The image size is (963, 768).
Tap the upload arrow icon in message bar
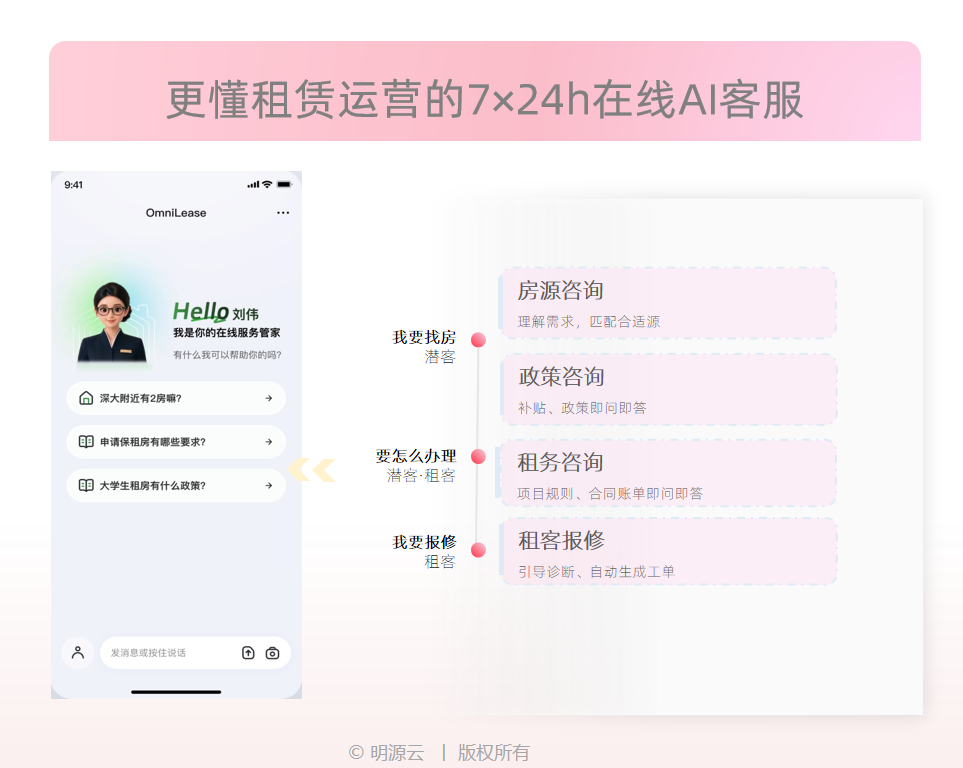(248, 653)
